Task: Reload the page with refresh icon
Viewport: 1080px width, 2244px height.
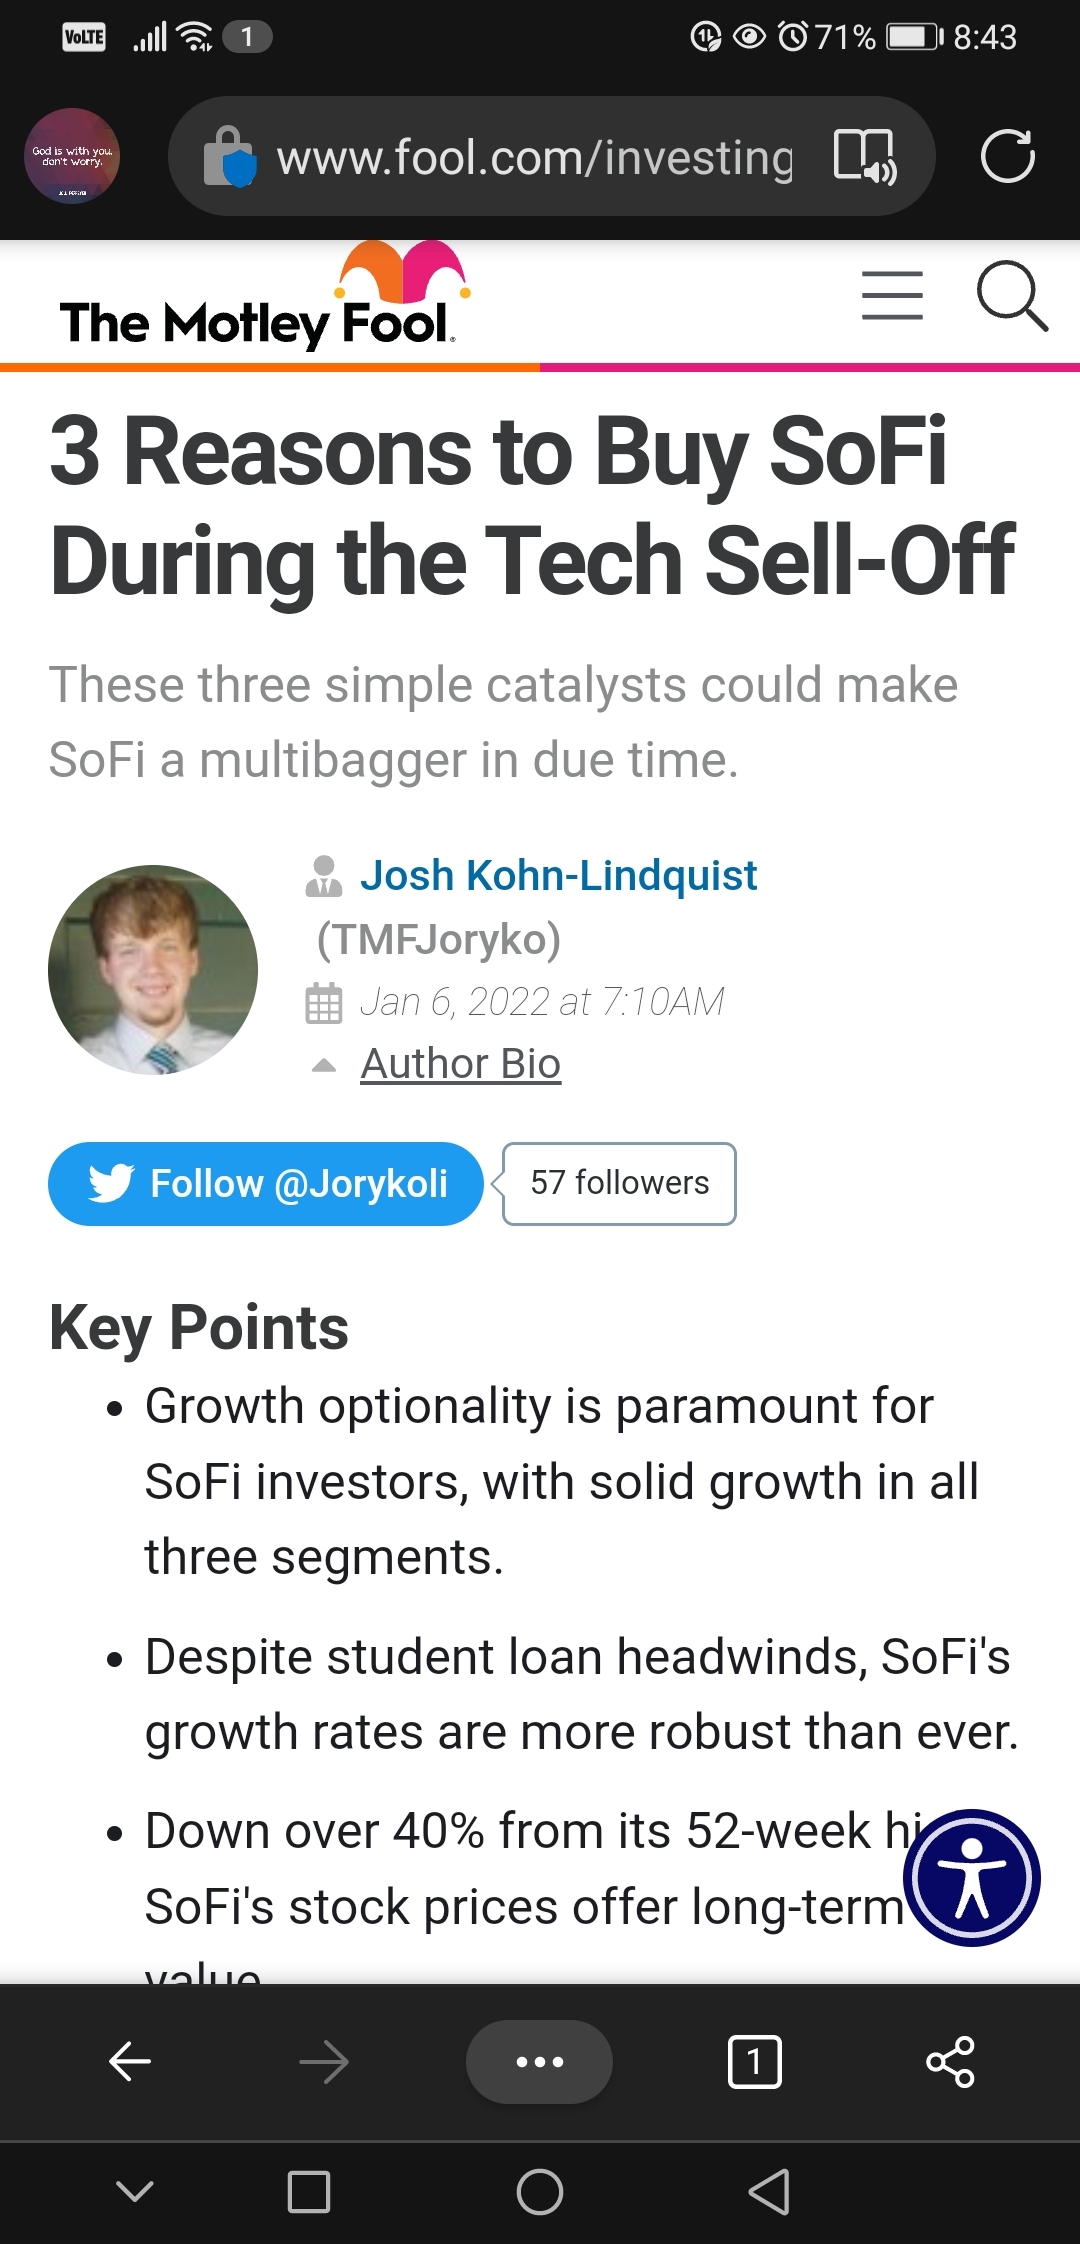Action: (1007, 156)
